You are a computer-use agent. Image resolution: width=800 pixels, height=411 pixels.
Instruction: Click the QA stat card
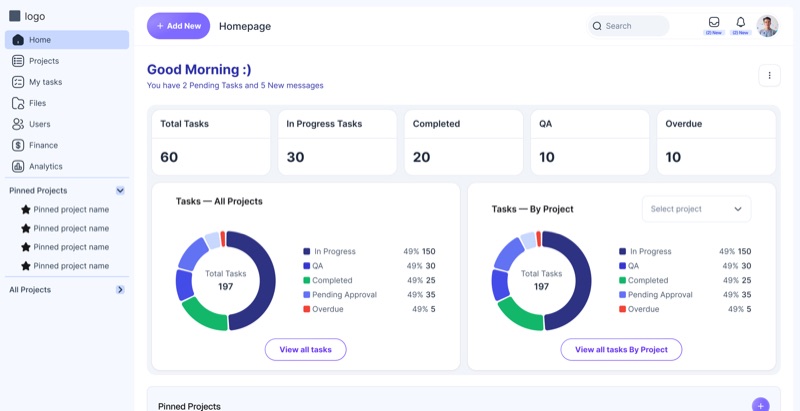pyautogui.click(x=590, y=142)
